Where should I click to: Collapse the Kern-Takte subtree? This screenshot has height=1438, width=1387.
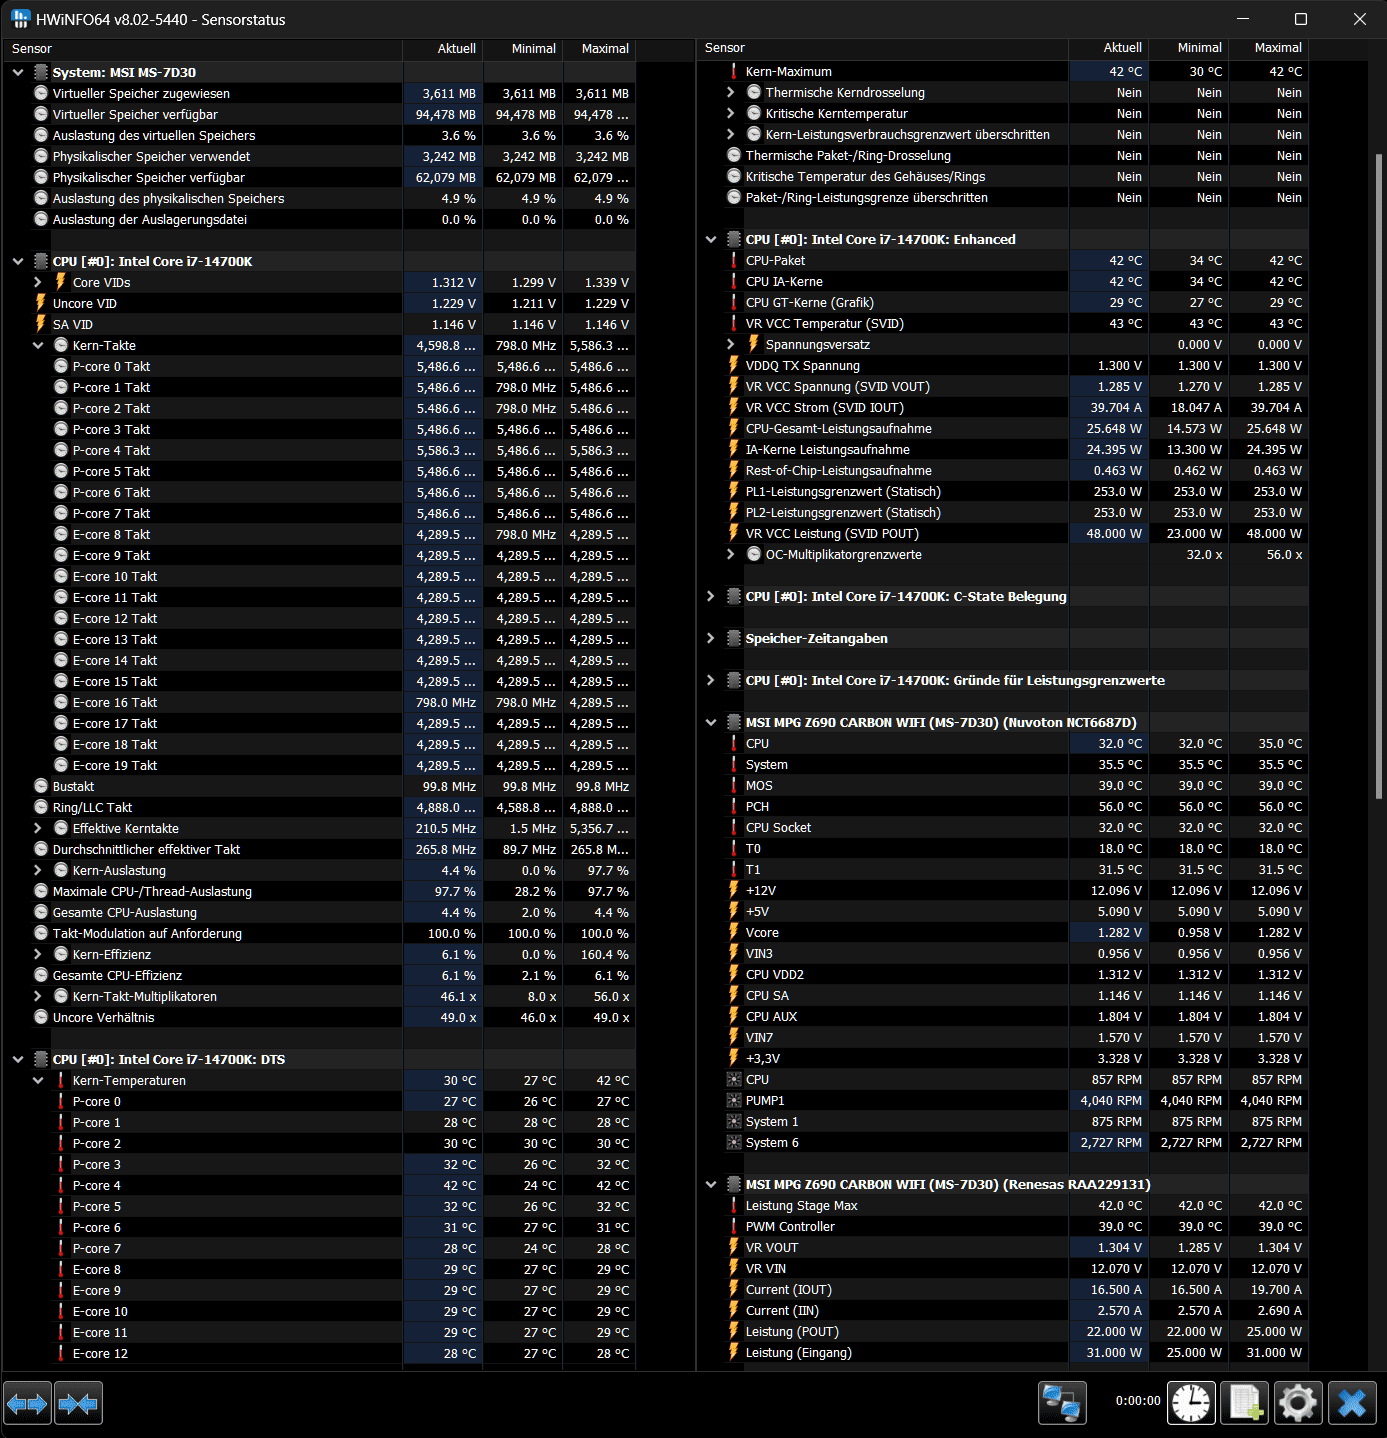point(38,345)
